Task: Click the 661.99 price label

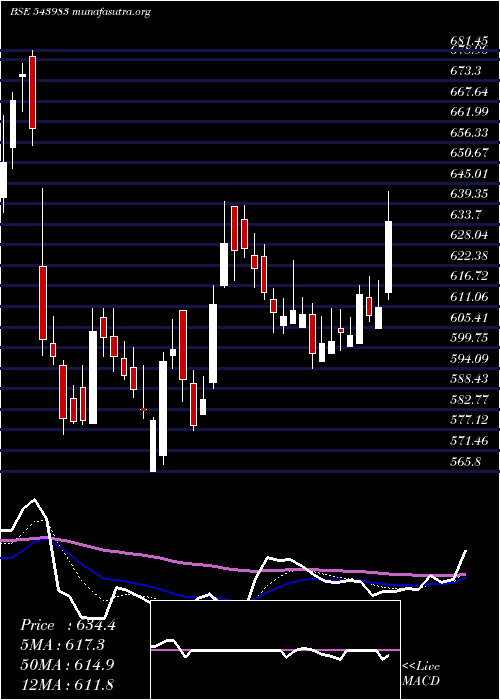Action: (469, 111)
